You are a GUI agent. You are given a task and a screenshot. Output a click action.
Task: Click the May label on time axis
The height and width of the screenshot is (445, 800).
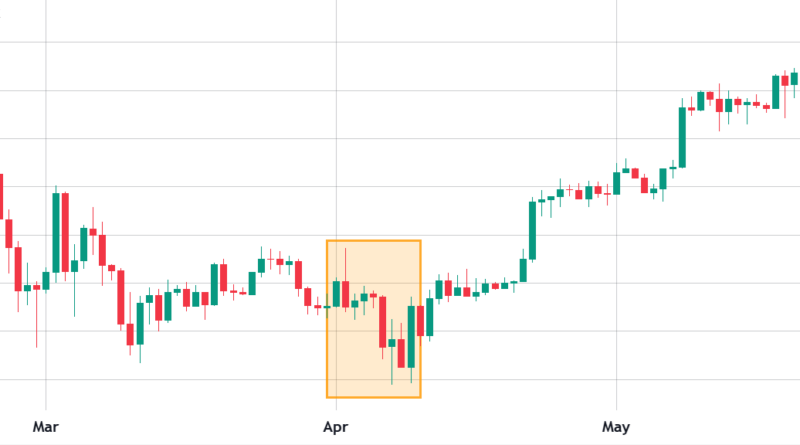click(616, 427)
